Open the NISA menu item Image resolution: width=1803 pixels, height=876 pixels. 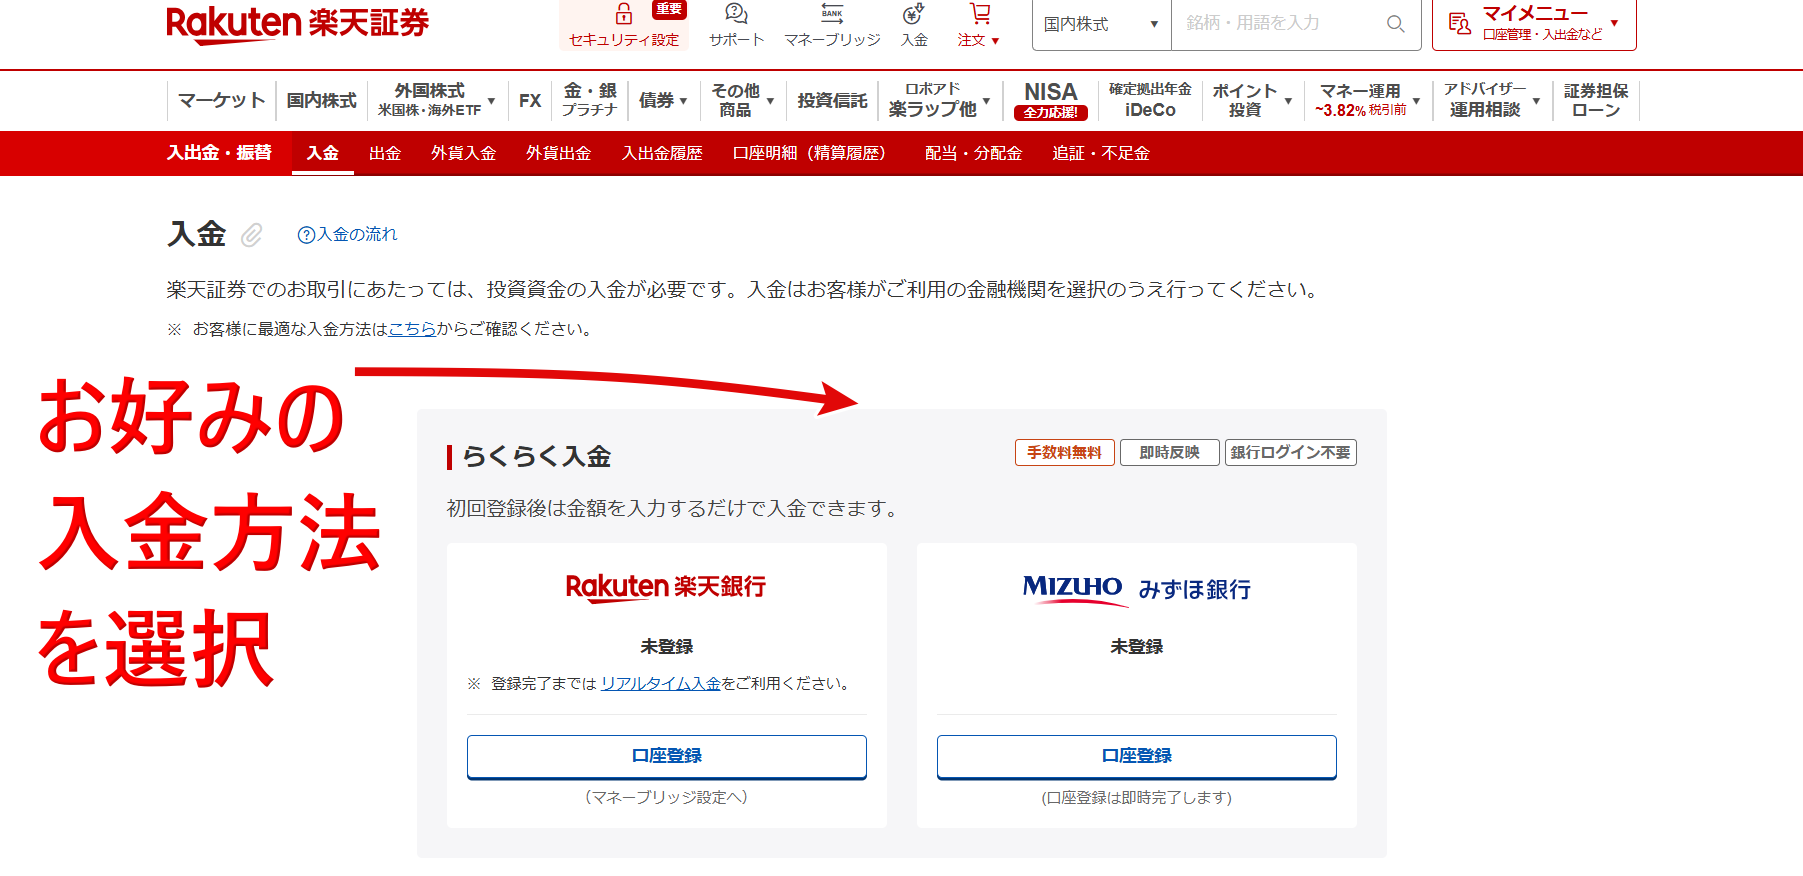pos(1050,100)
